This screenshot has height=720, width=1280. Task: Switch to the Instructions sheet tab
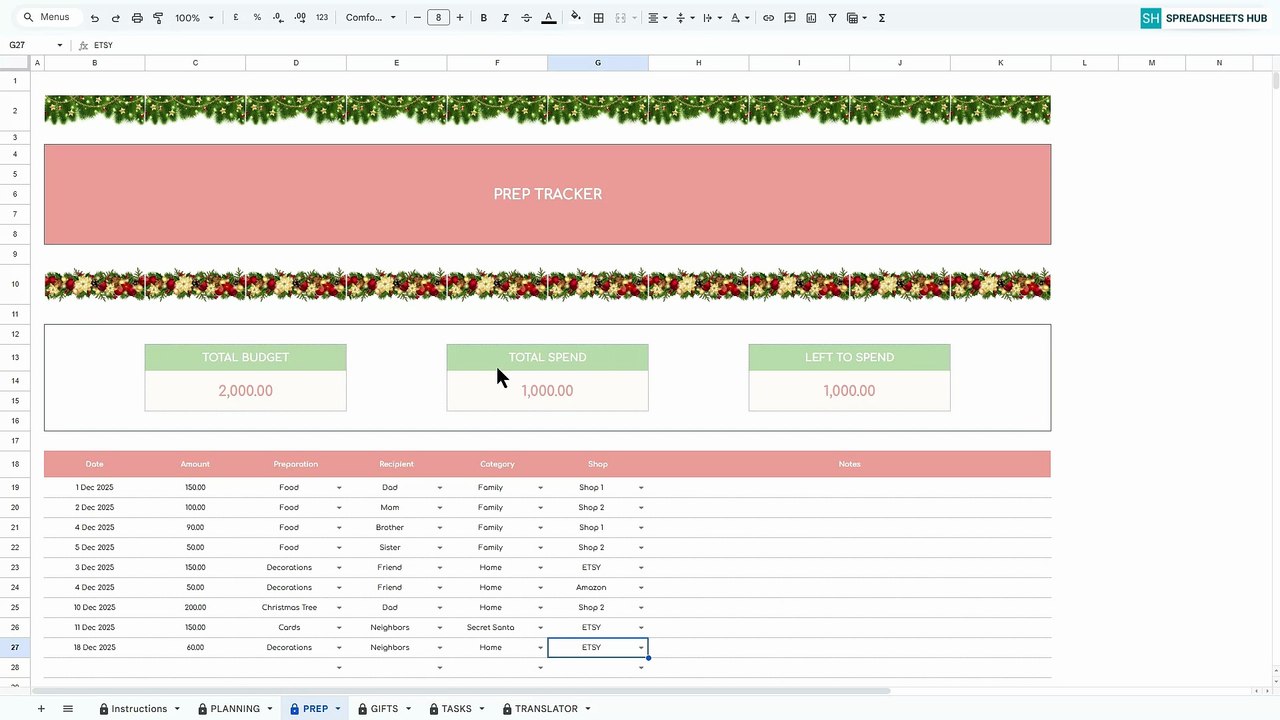139,709
